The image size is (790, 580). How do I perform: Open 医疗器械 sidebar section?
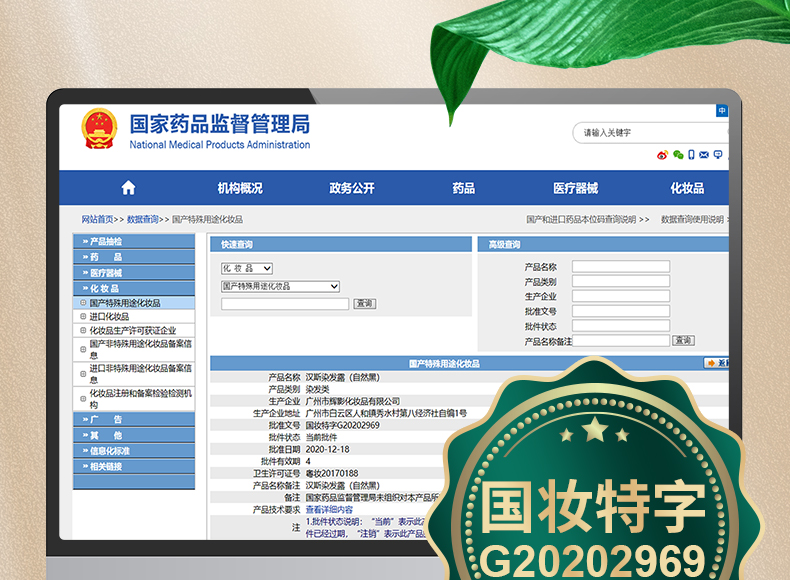(134, 273)
